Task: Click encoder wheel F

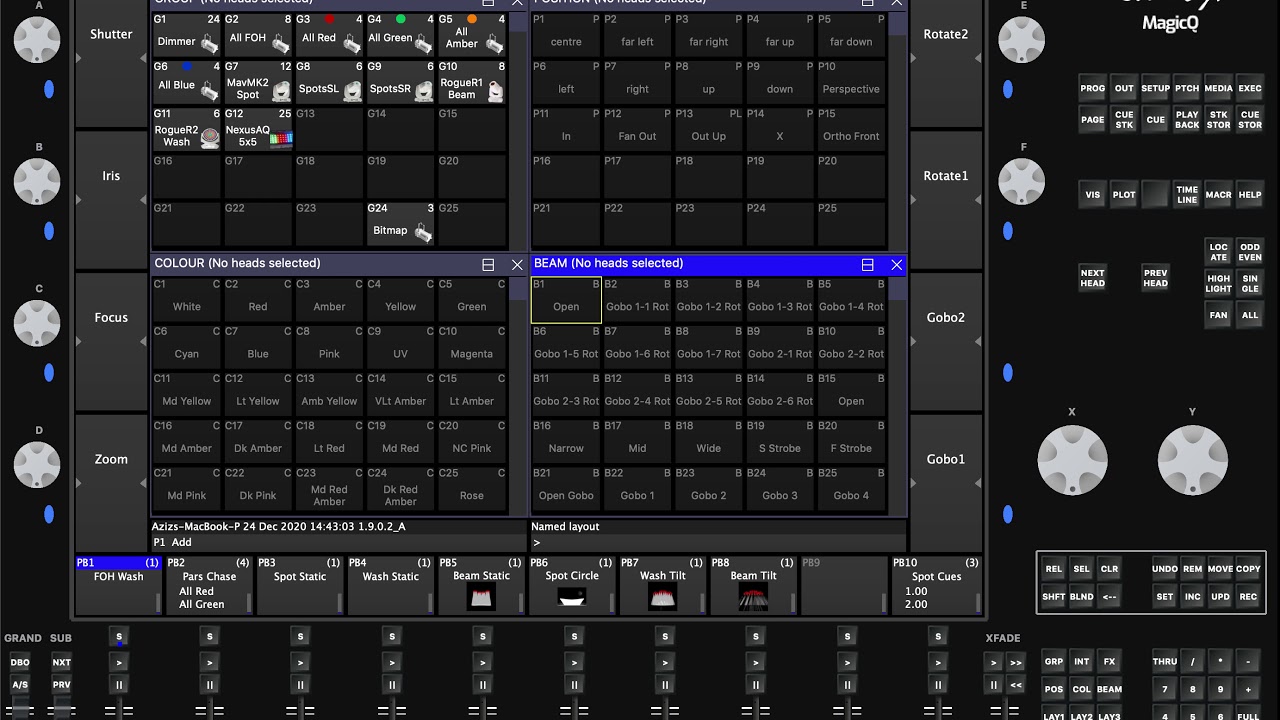Action: tap(1022, 182)
